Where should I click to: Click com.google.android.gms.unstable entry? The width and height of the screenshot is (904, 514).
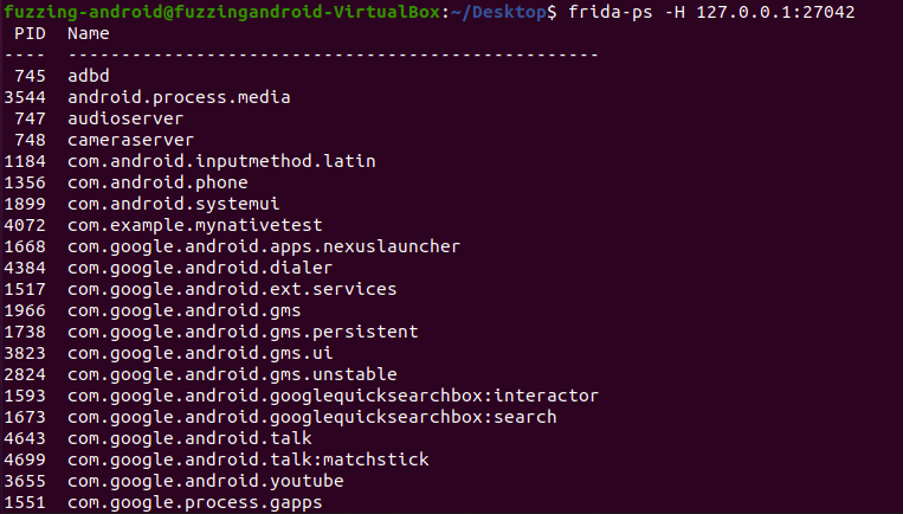click(232, 374)
